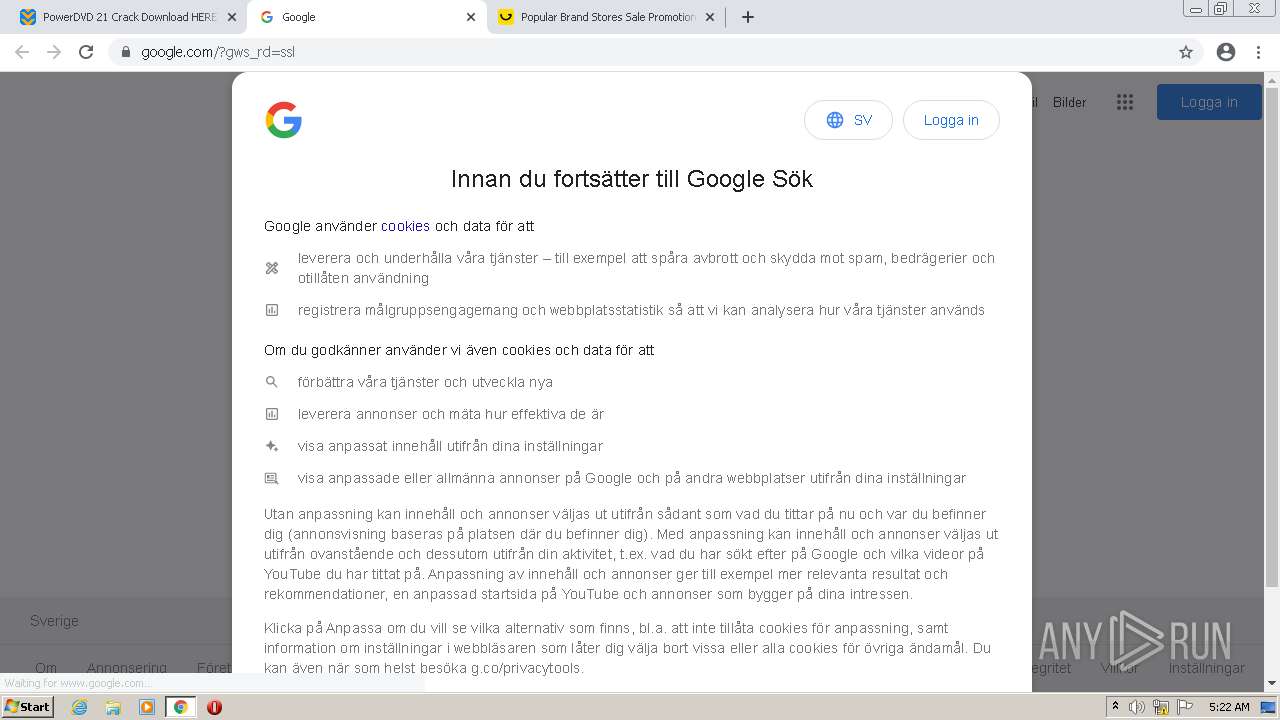This screenshot has width=1280, height=720.
Task: Click the 'förbättra våra tjänster och utveckla nya' line
Action: tap(425, 382)
